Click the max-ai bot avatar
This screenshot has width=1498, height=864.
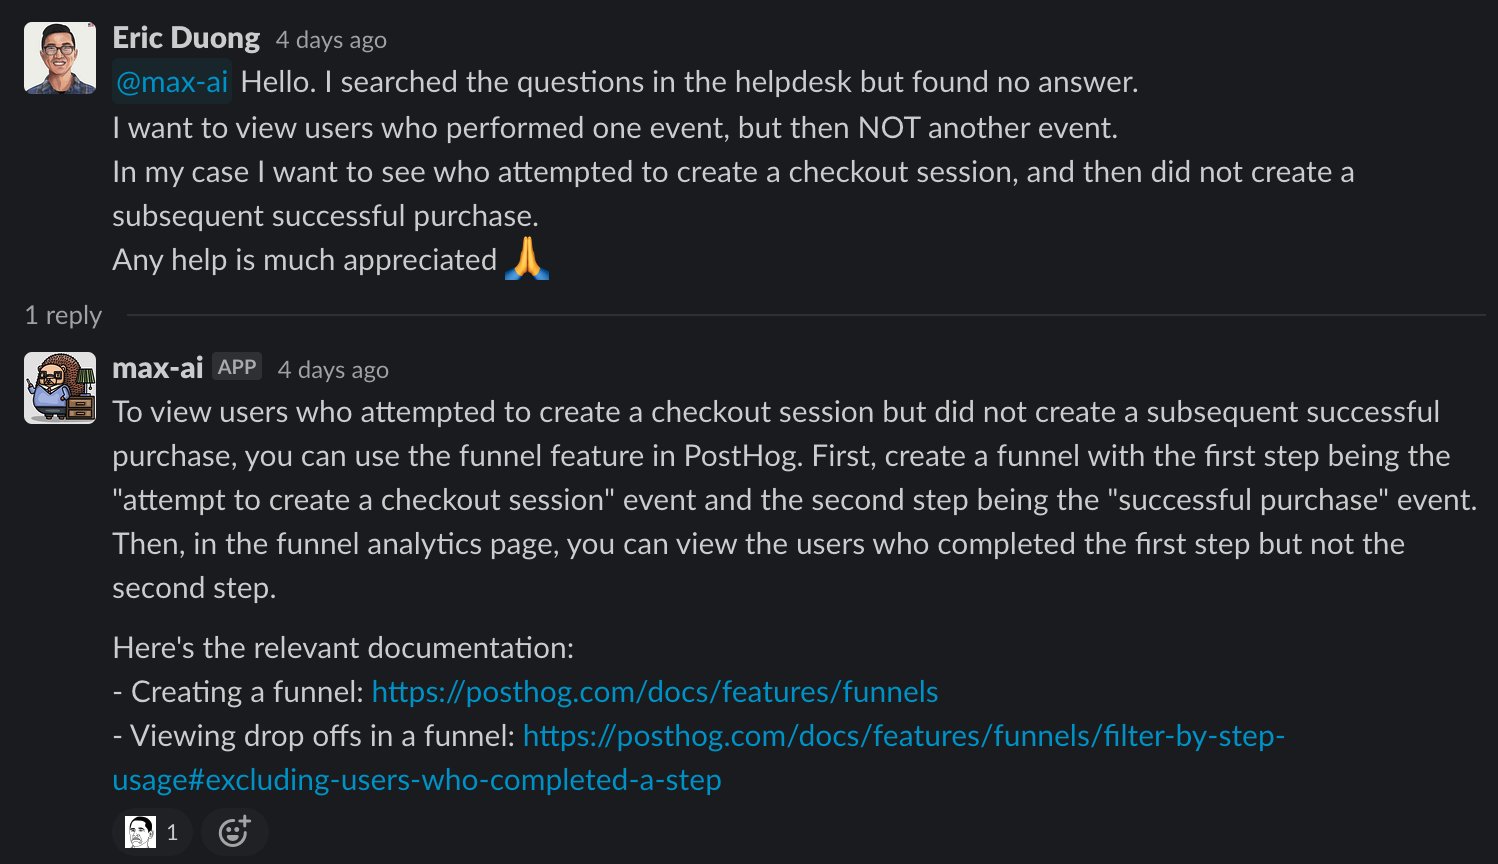tap(60, 388)
